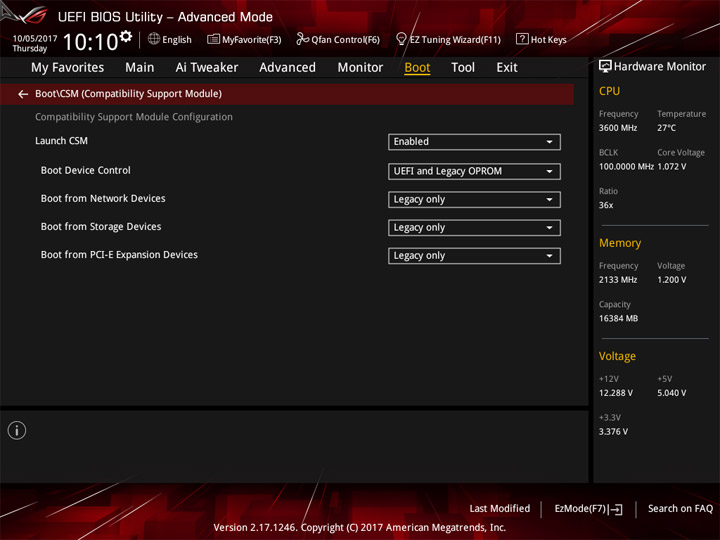The image size is (720, 540).
Task: Click Hot Keys label
Action: click(x=548, y=40)
